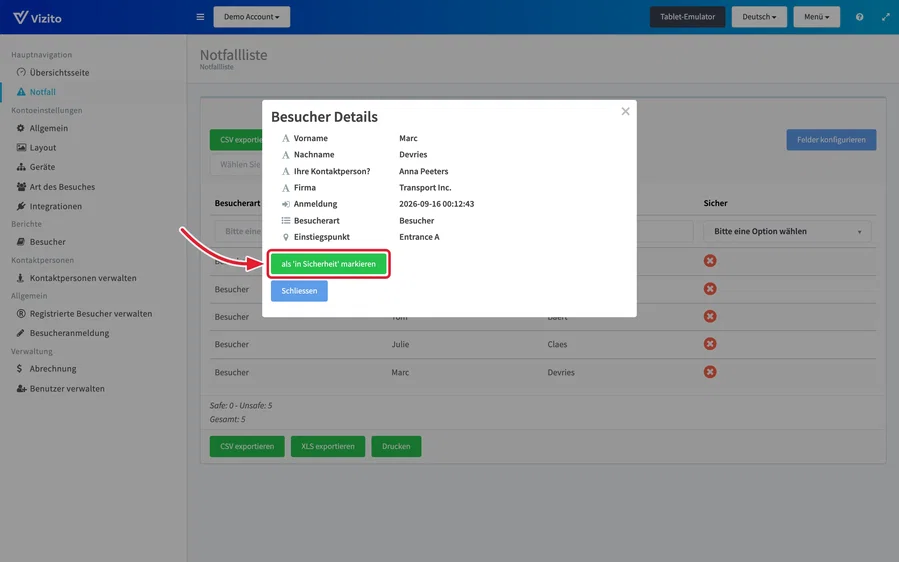Click 'Anna Peeters' value in the dialog
This screenshot has height=562, width=899.
[x=424, y=171]
